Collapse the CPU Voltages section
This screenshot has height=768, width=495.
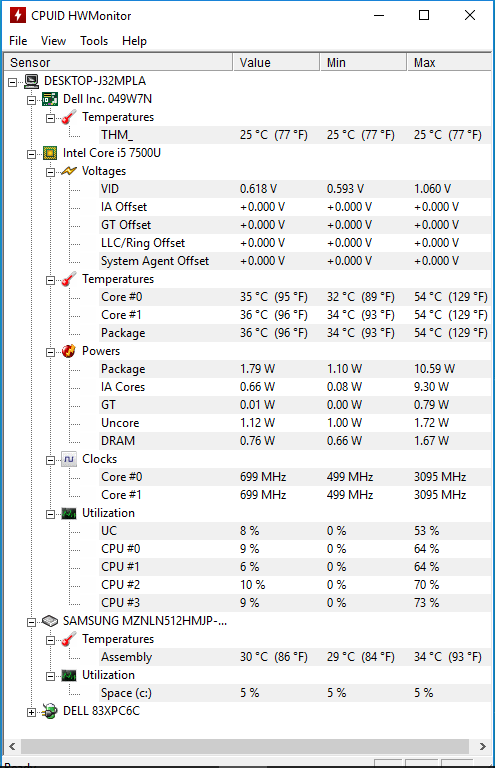click(x=50, y=172)
